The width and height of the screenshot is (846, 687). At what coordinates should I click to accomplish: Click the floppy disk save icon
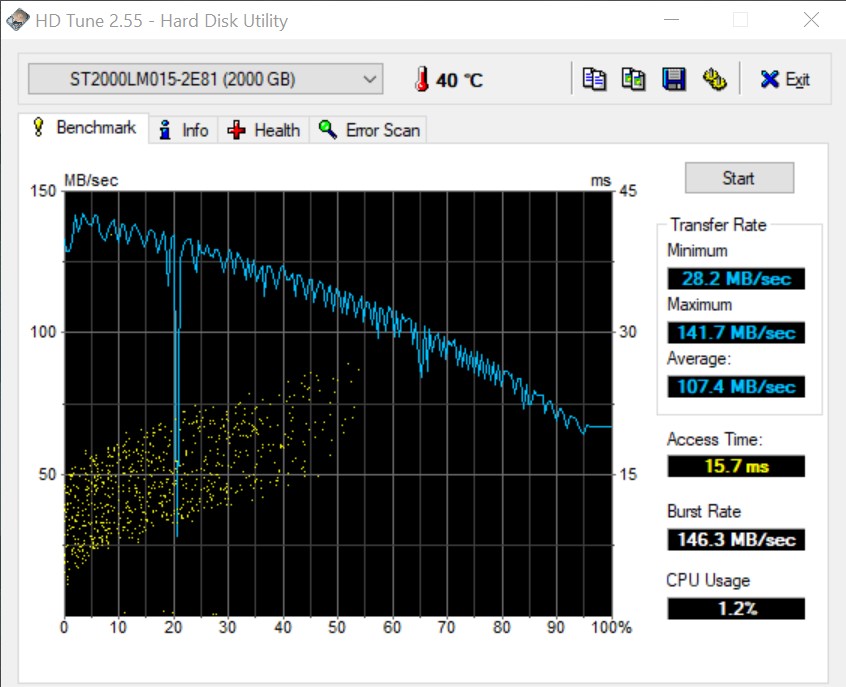click(x=674, y=79)
